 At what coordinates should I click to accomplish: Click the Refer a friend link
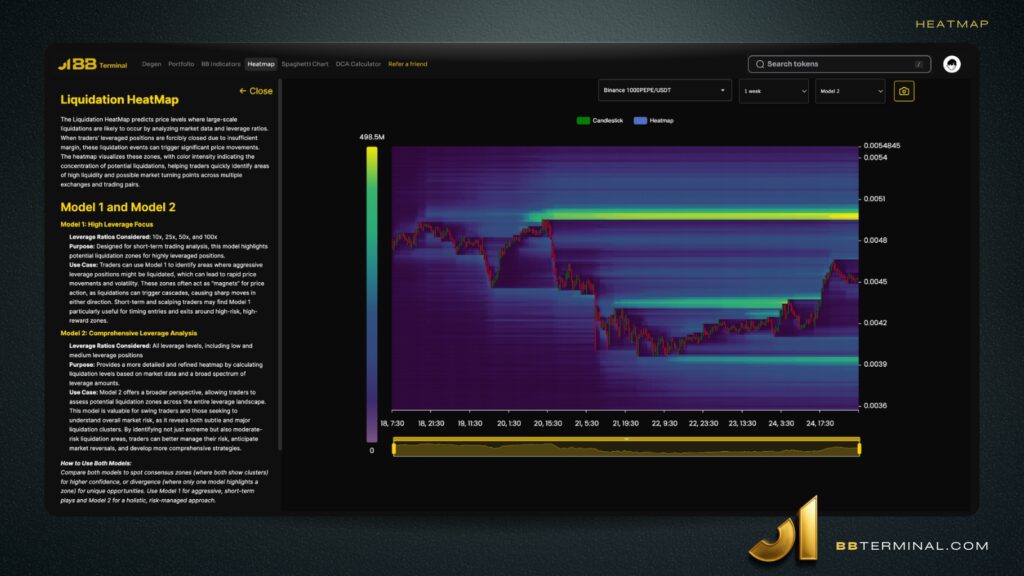[407, 64]
